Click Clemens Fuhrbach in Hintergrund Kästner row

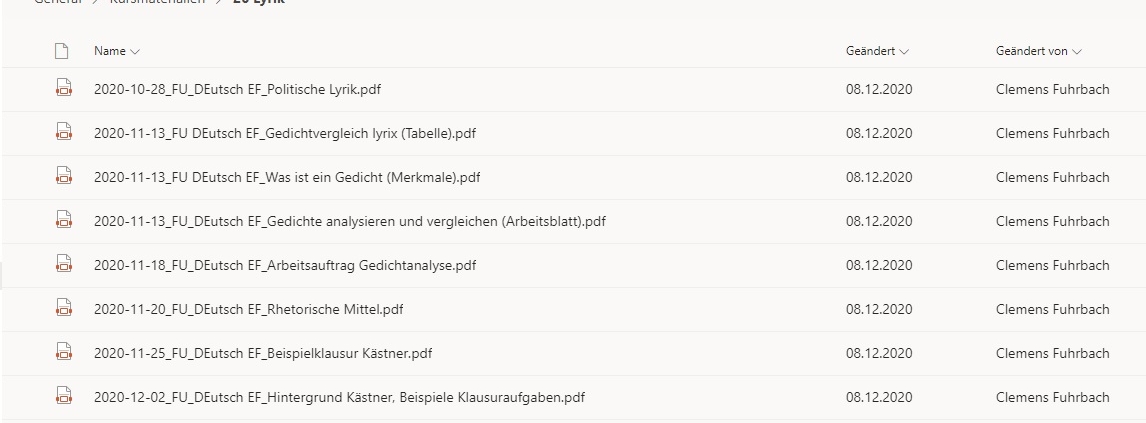coord(1052,397)
